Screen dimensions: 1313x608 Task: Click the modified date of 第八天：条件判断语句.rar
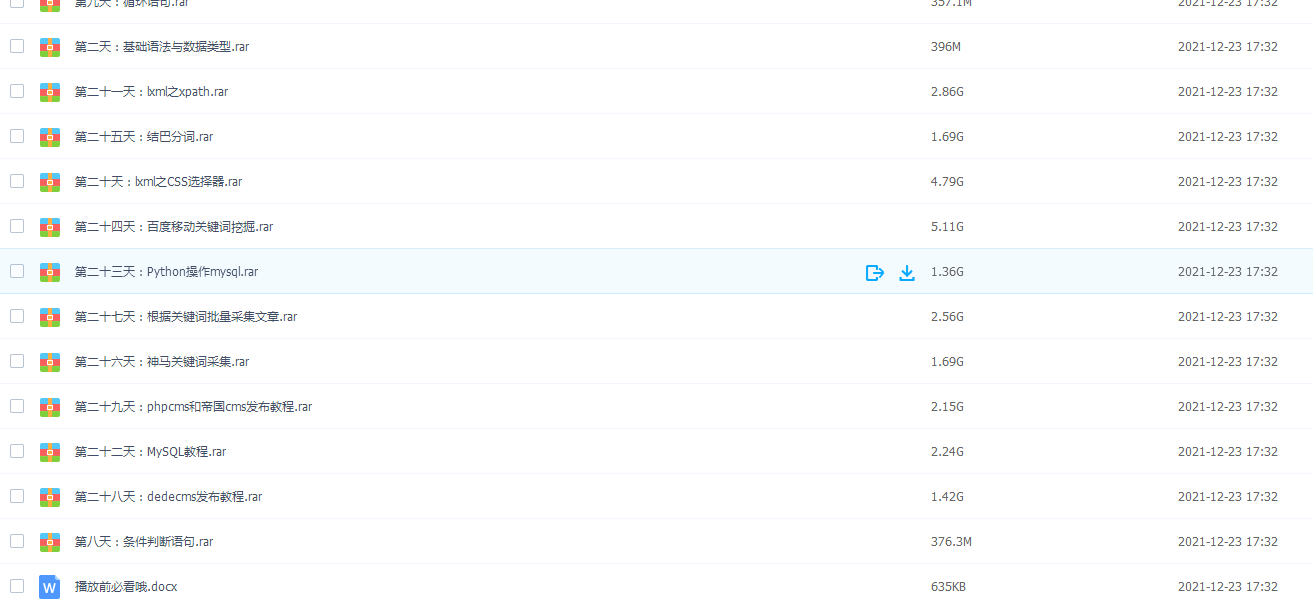tap(1228, 542)
